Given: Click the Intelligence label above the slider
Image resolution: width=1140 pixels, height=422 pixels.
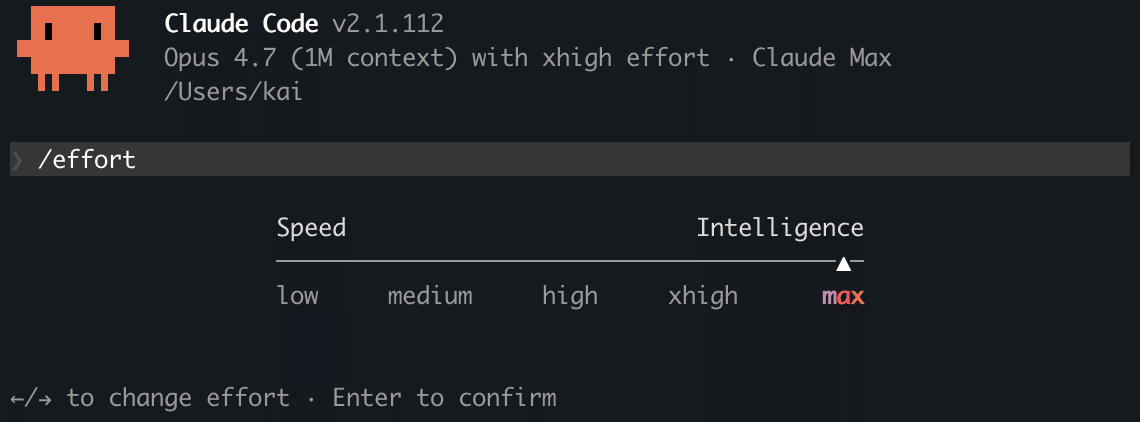Looking at the screenshot, I should (780, 228).
